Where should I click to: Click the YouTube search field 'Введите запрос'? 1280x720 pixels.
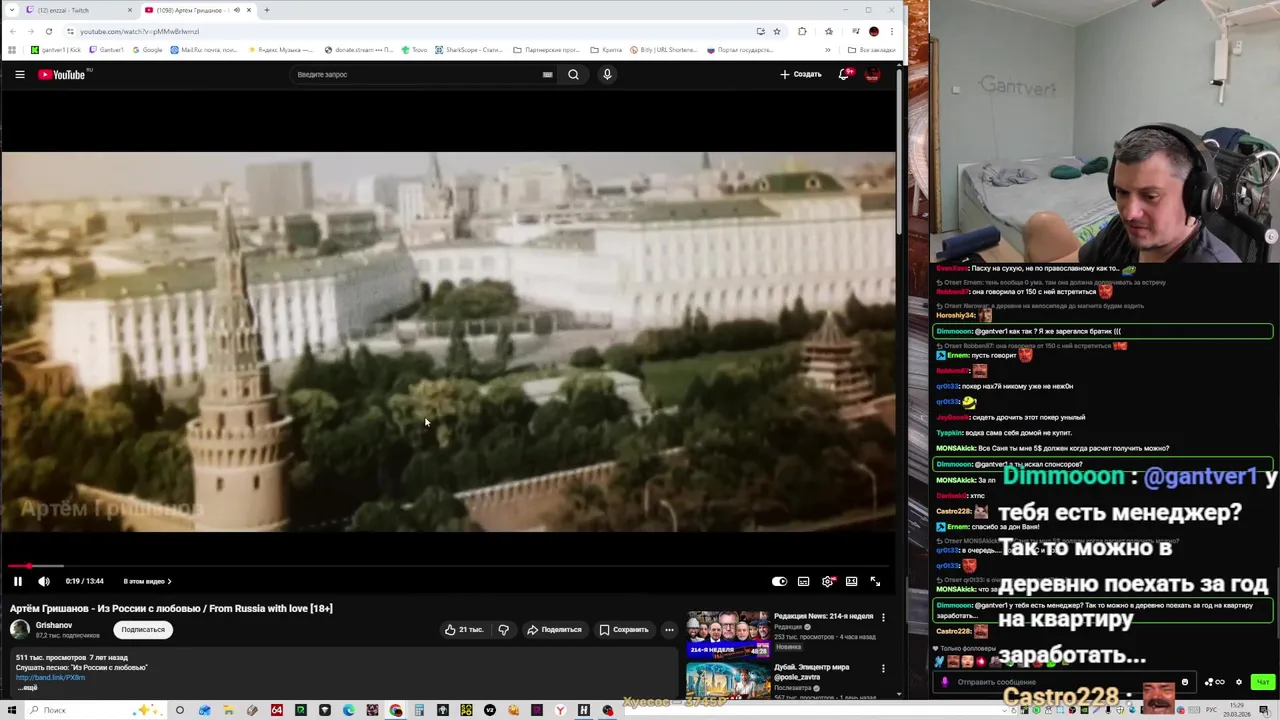tap(416, 74)
